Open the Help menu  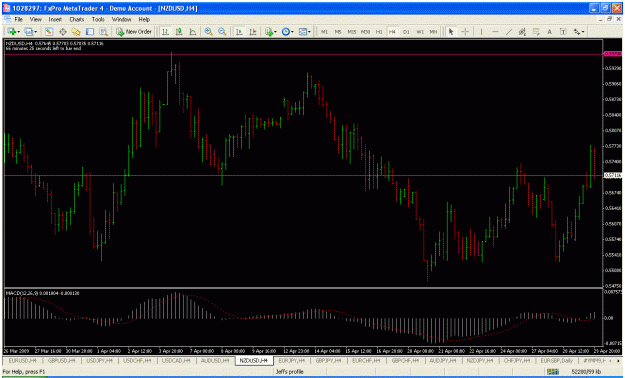(x=144, y=19)
